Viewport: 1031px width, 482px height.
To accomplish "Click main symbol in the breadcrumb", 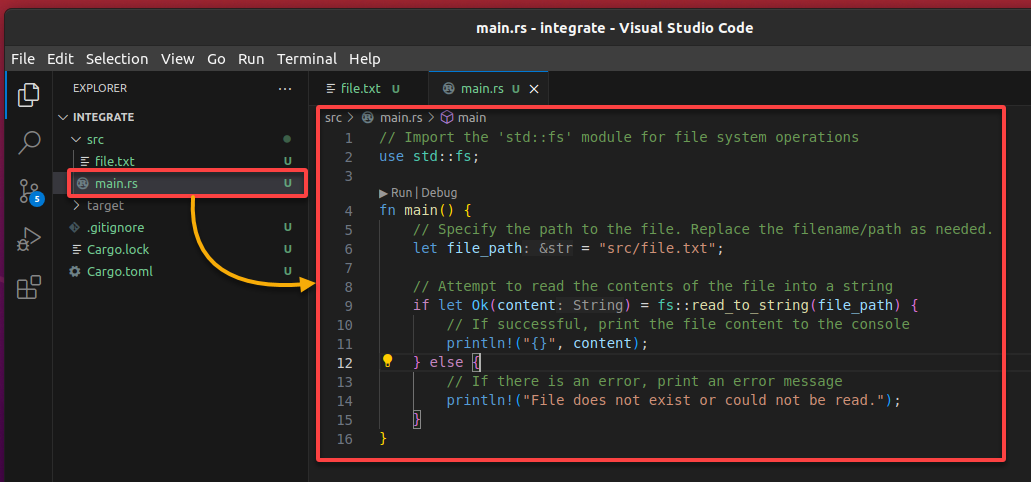I will pyautogui.click(x=472, y=118).
